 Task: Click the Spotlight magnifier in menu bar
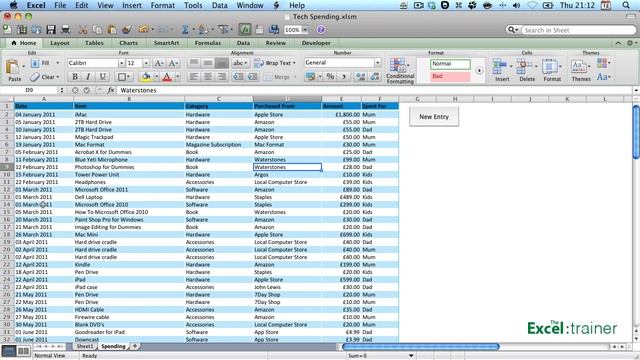click(626, 5)
